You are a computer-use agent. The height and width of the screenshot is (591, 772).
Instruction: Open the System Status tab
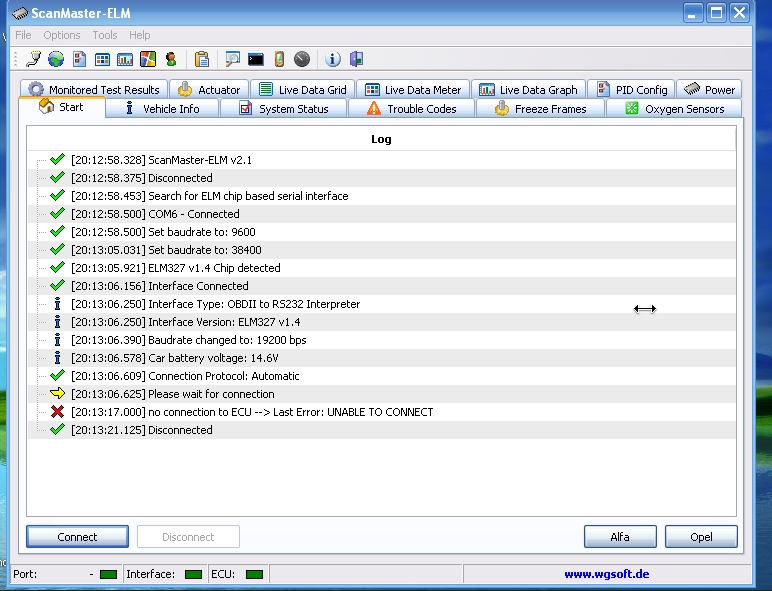(x=284, y=108)
